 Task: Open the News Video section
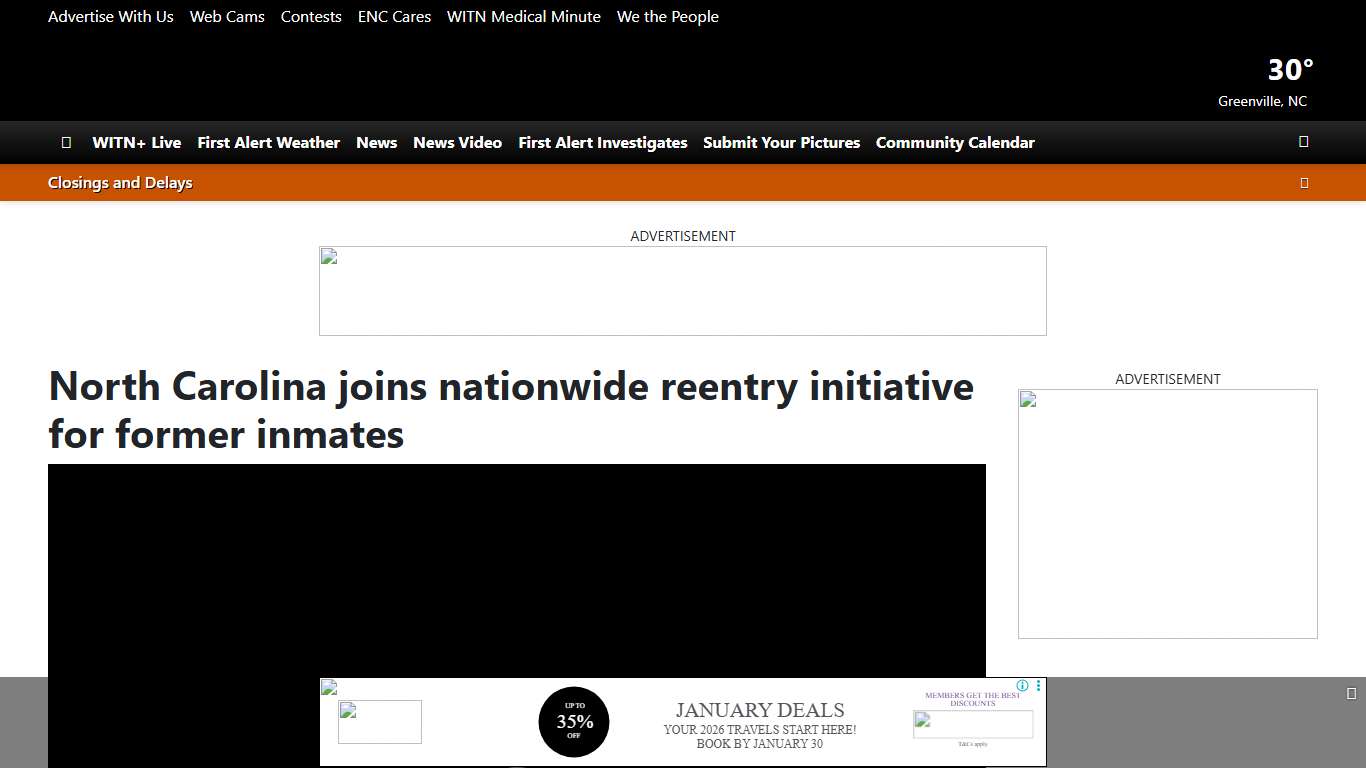(x=457, y=142)
